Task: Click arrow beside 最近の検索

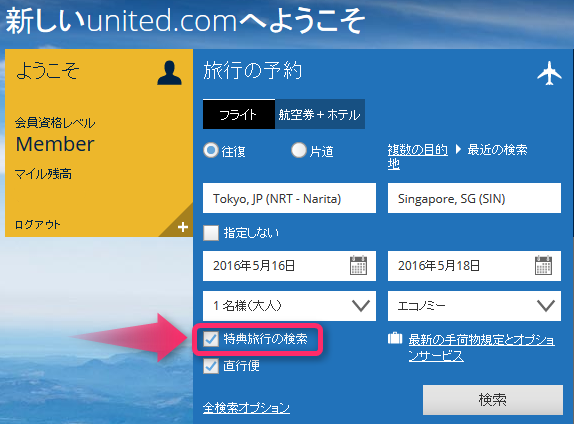Action: point(458,149)
